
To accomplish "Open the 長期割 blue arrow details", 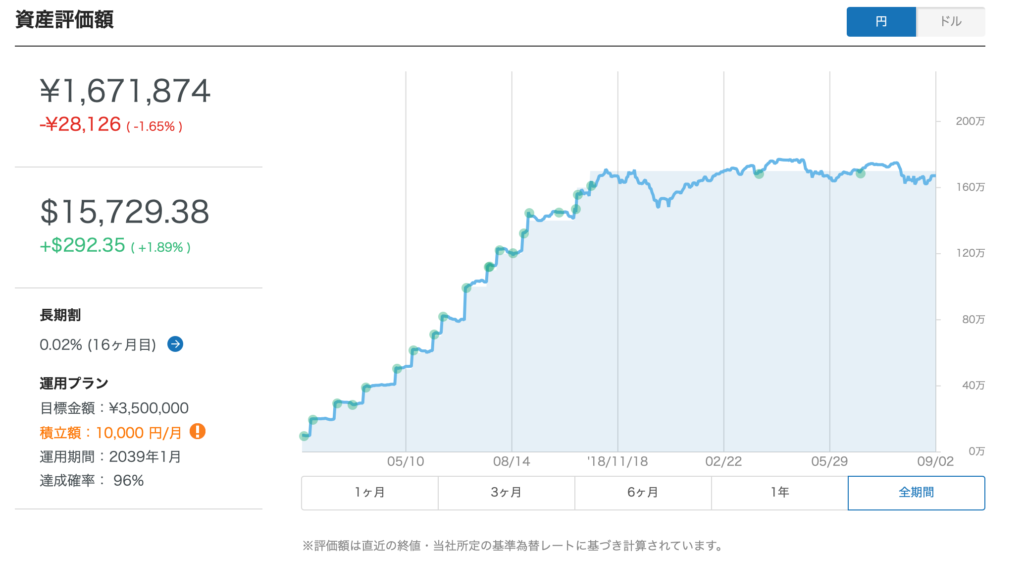I will click(x=175, y=344).
